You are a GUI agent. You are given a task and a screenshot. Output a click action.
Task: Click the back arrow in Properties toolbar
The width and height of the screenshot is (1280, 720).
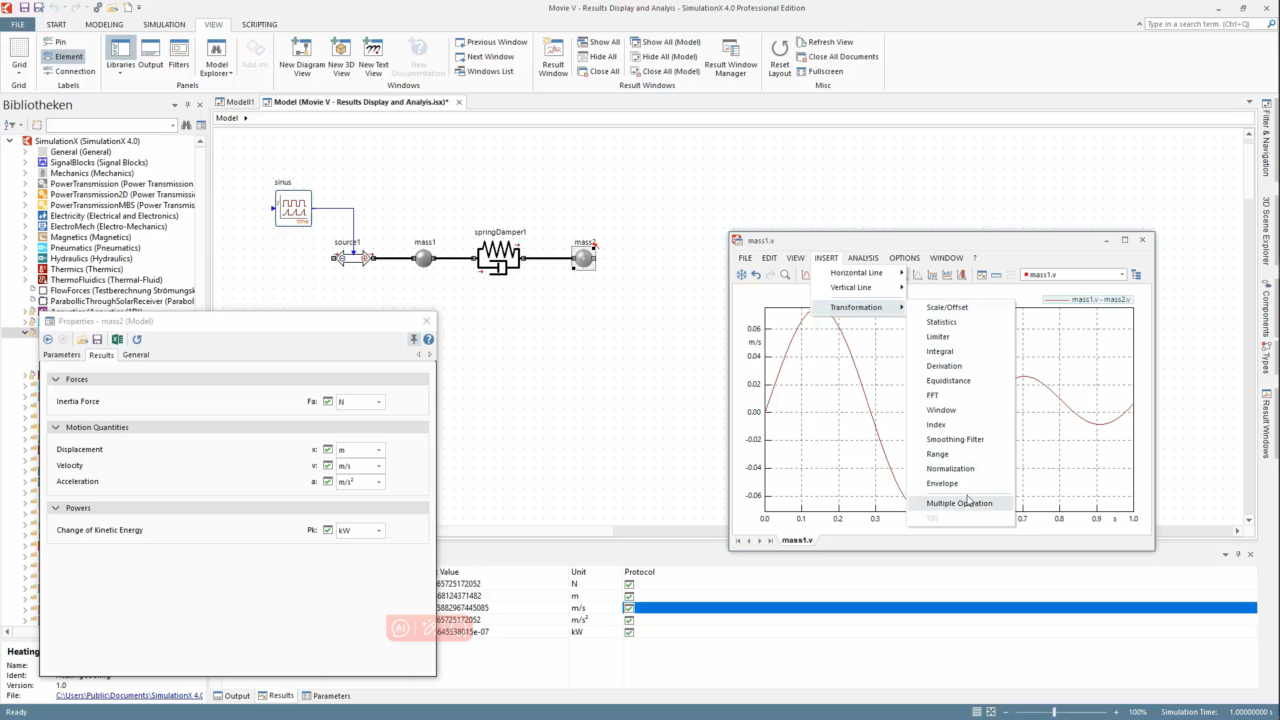coord(48,340)
